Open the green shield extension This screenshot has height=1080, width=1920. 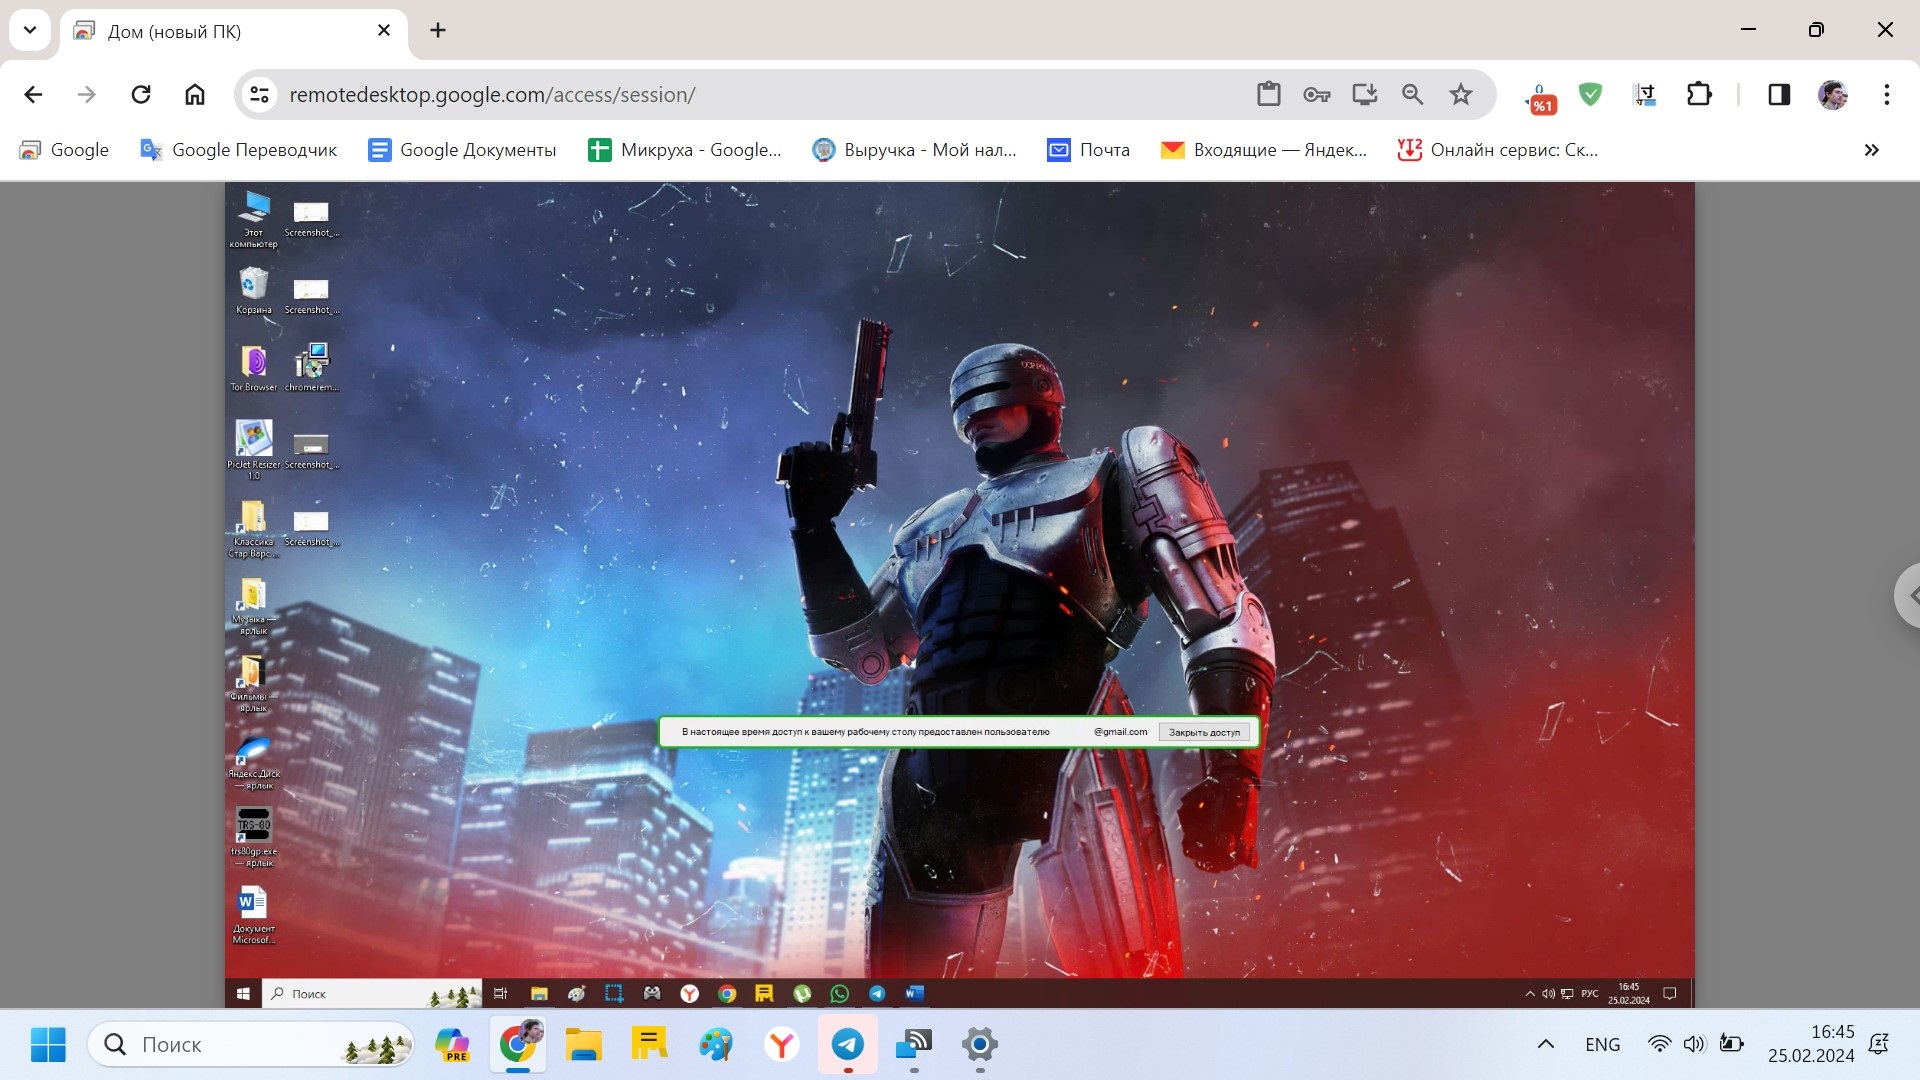pos(1590,94)
